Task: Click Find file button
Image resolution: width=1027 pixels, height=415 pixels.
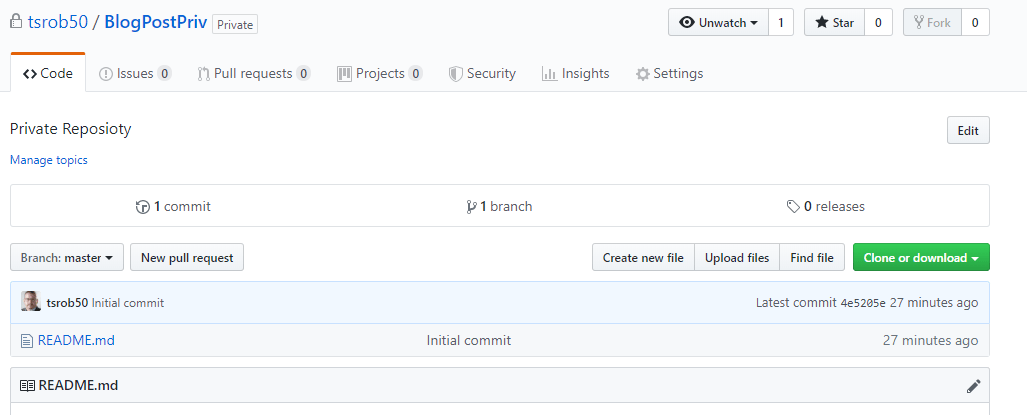Action: click(x=812, y=258)
